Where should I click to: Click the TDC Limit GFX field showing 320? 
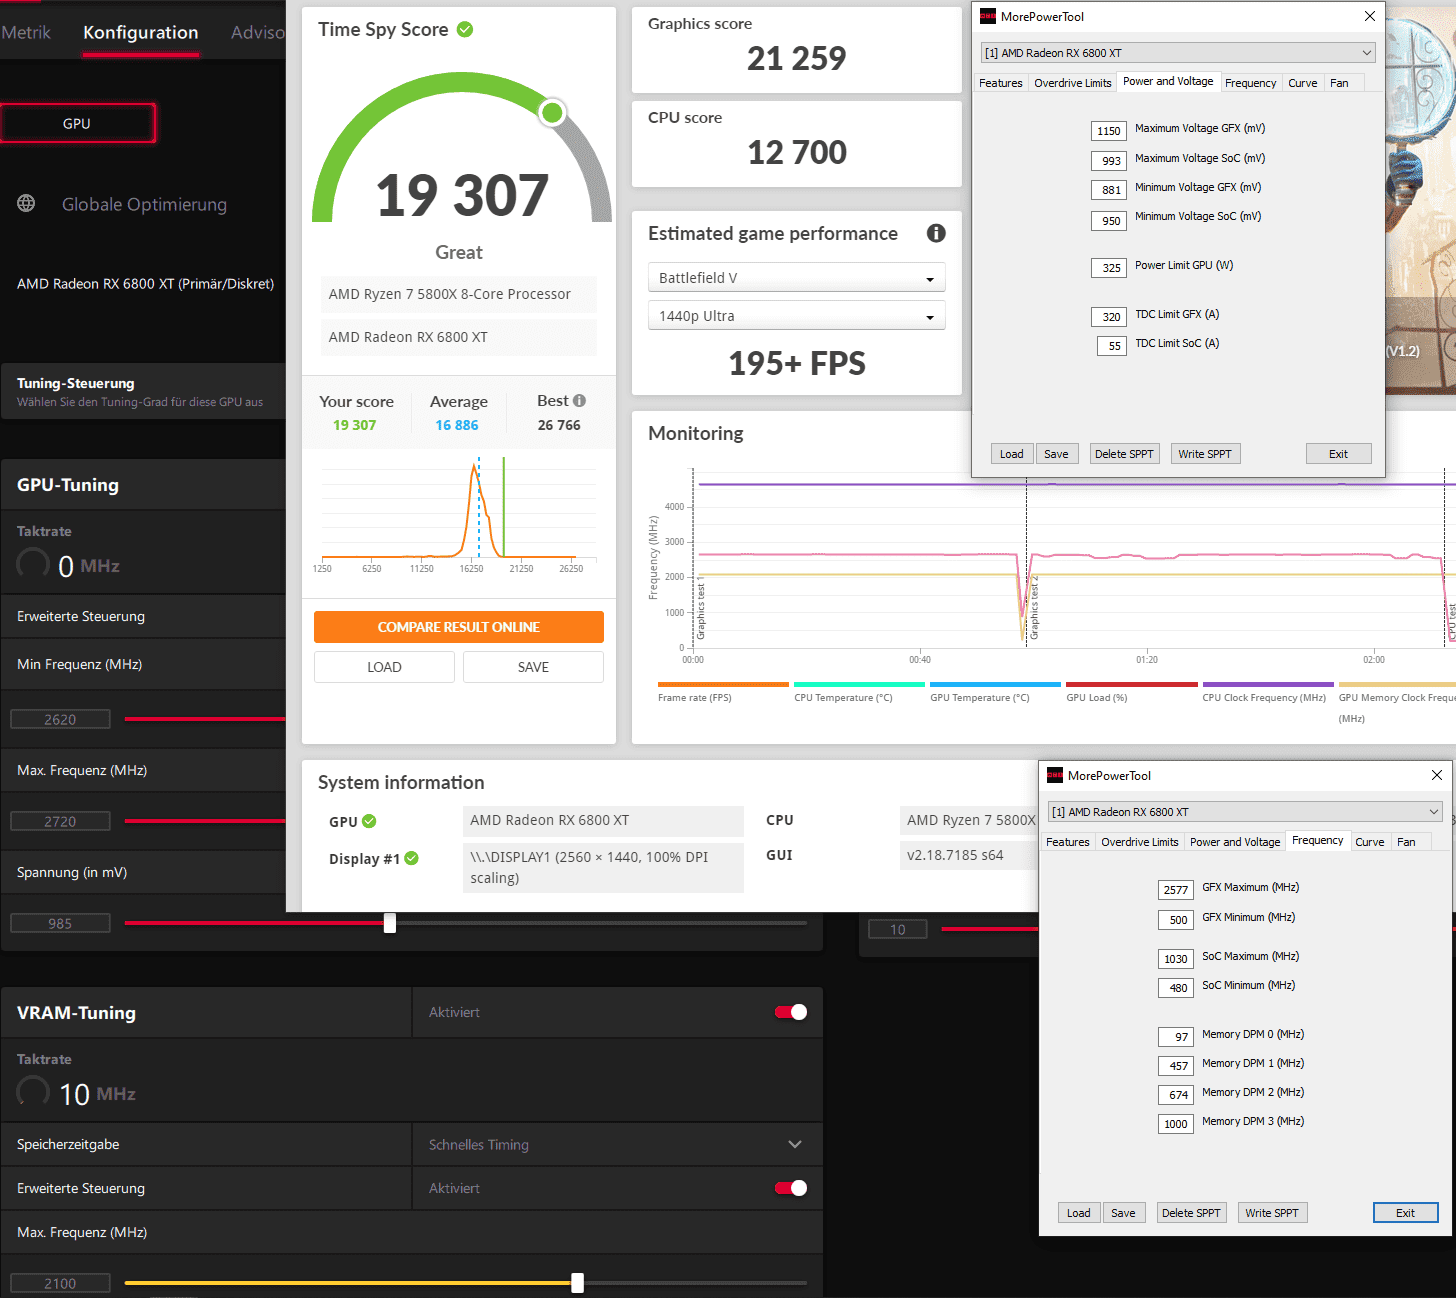click(x=1111, y=317)
